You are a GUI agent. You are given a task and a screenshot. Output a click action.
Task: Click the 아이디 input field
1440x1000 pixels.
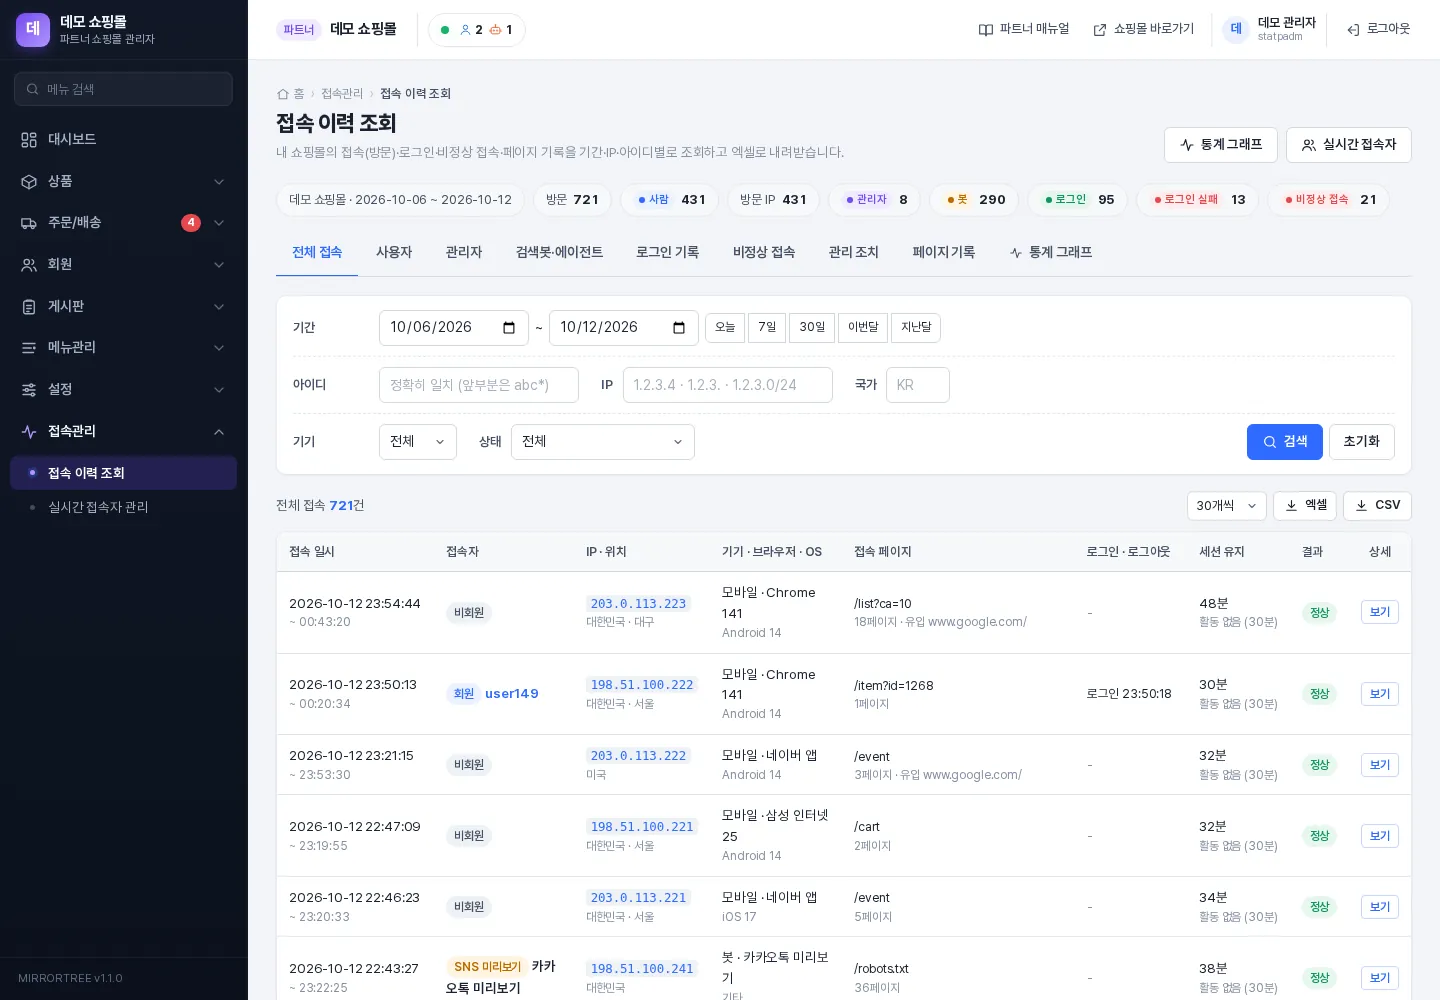point(479,385)
